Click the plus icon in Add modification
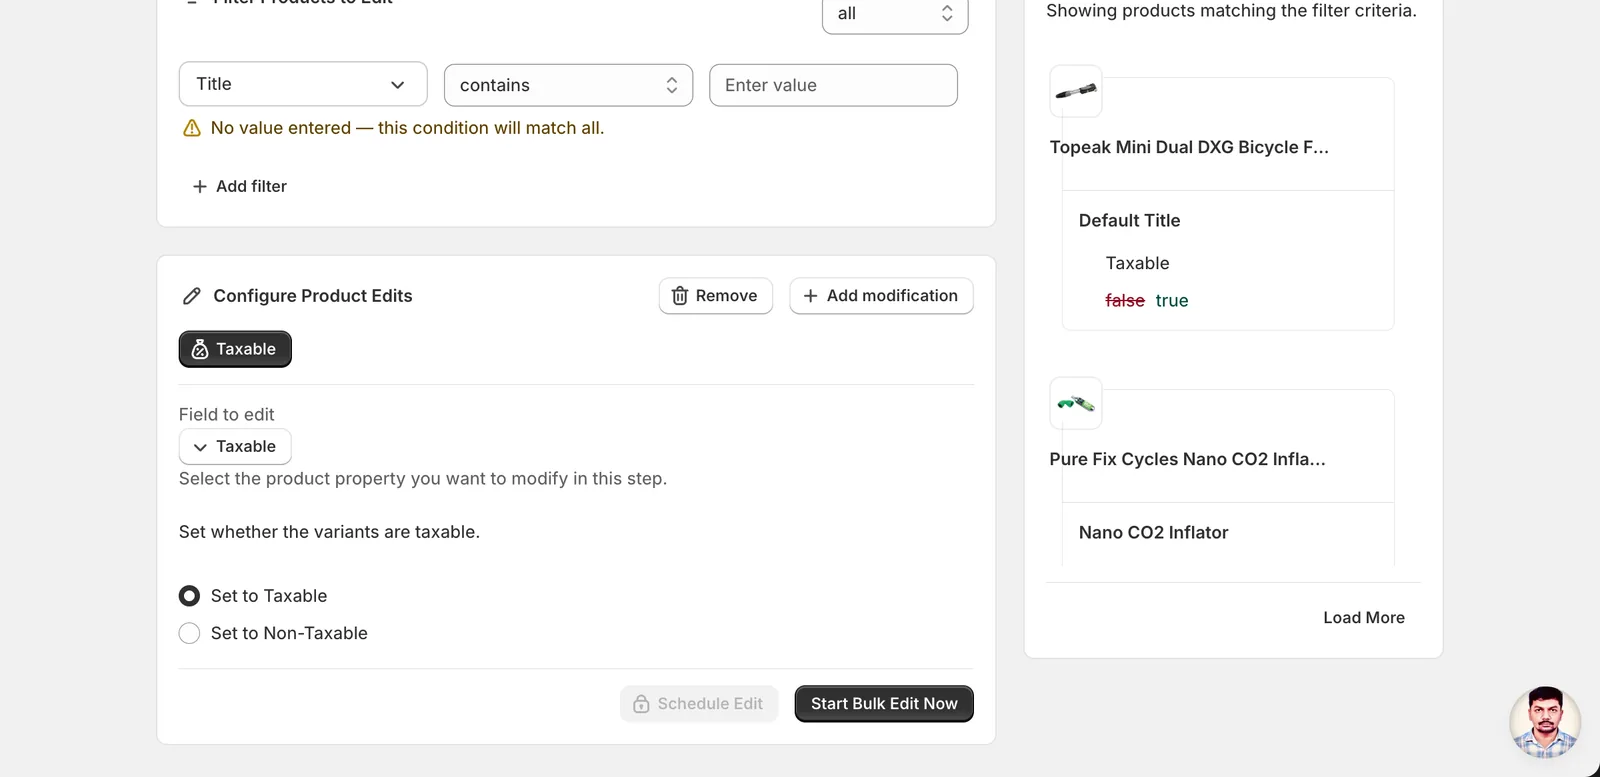Image resolution: width=1600 pixels, height=777 pixels. click(x=811, y=296)
